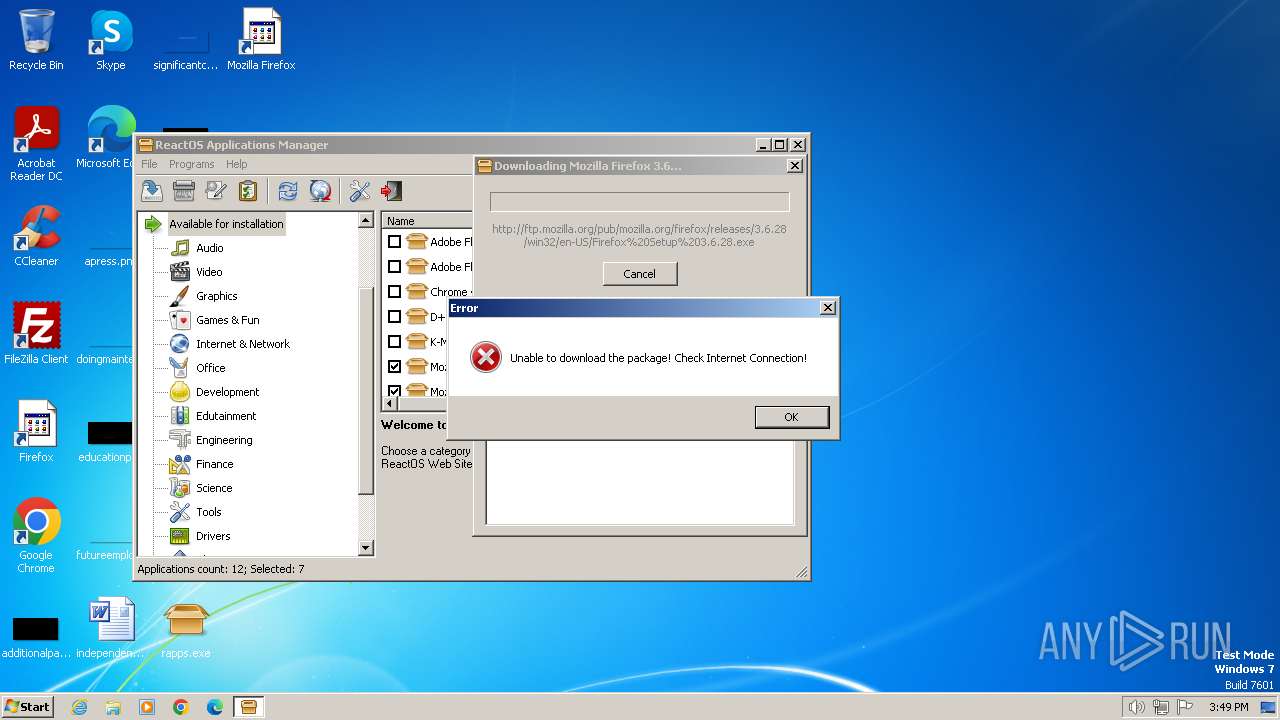The image size is (1280, 720).
Task: Click the Update Database globe icon
Action: (x=320, y=191)
